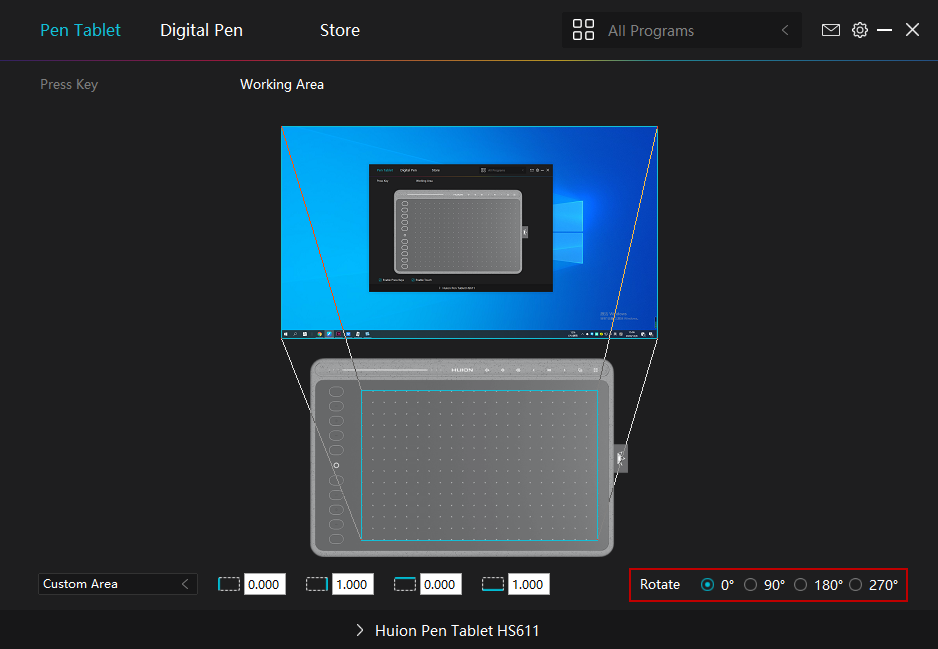Click the left-edge working area icon
The height and width of the screenshot is (649, 938).
pyautogui.click(x=229, y=584)
